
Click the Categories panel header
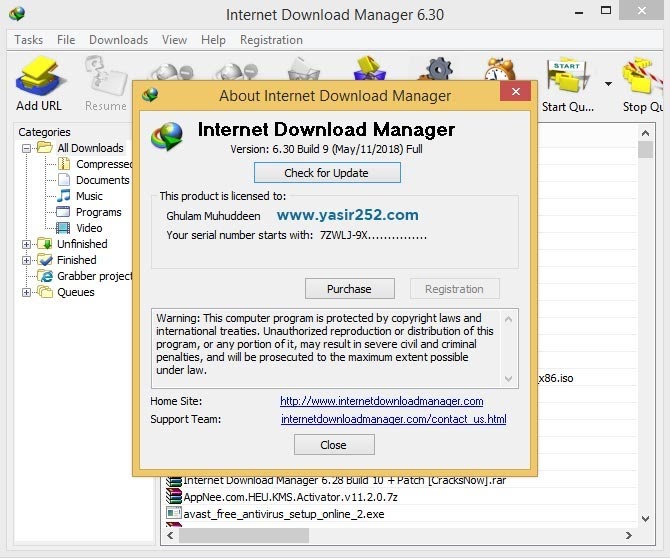(x=44, y=132)
